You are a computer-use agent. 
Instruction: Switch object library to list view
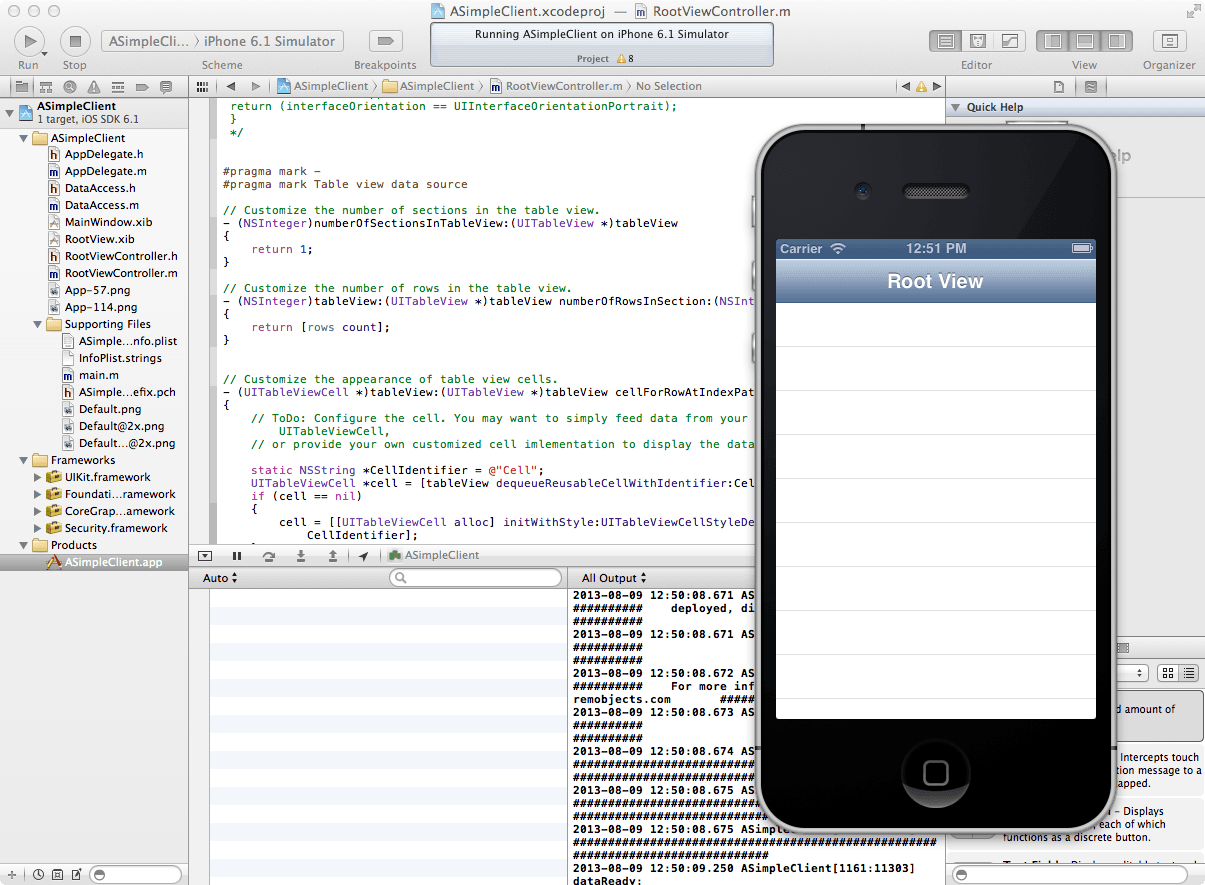coord(1190,673)
